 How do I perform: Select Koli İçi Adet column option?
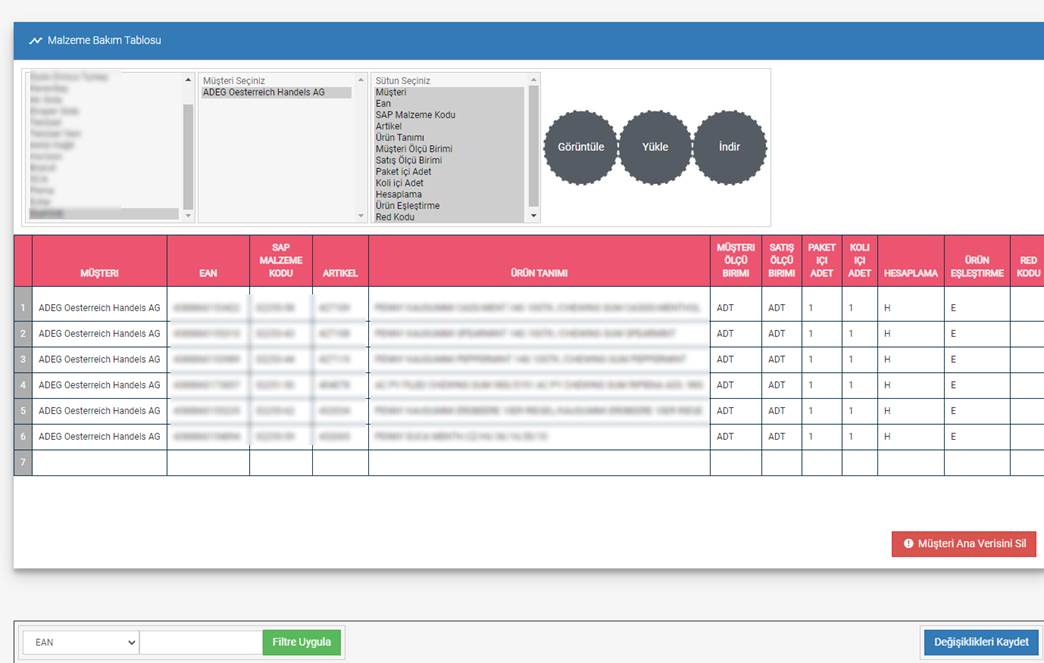[x=449, y=183]
